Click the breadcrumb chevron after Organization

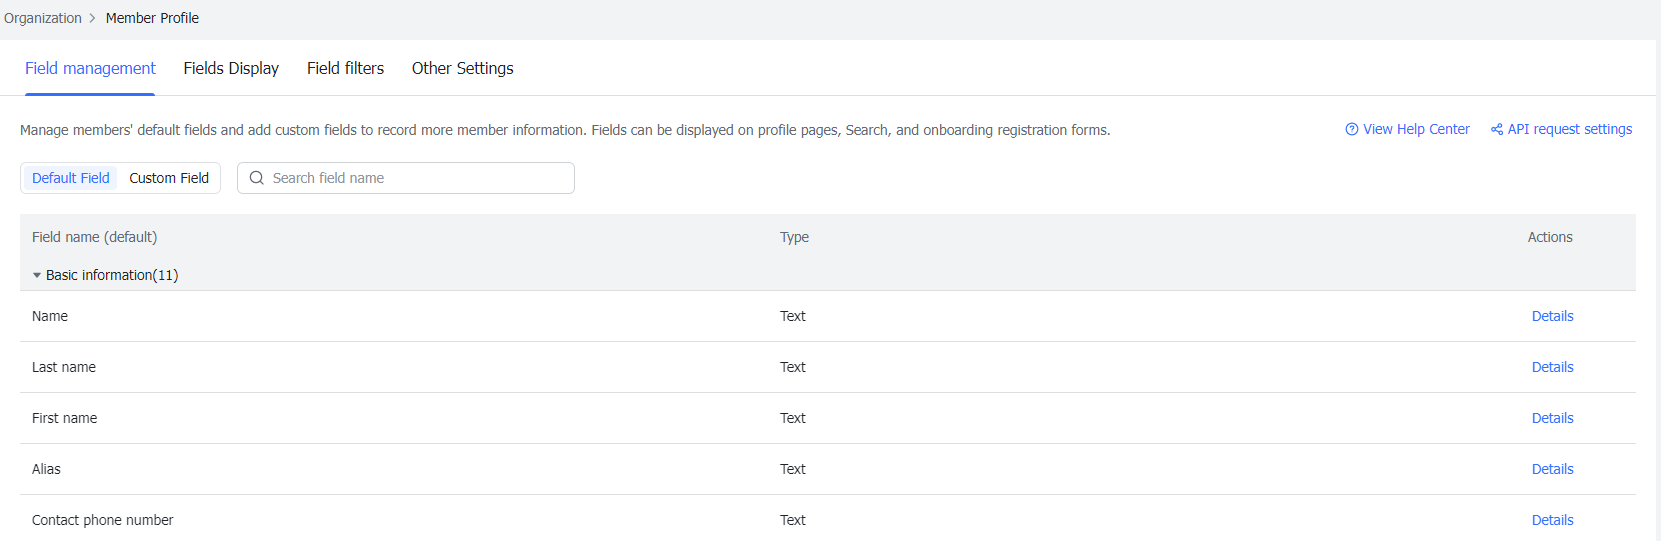pos(92,18)
